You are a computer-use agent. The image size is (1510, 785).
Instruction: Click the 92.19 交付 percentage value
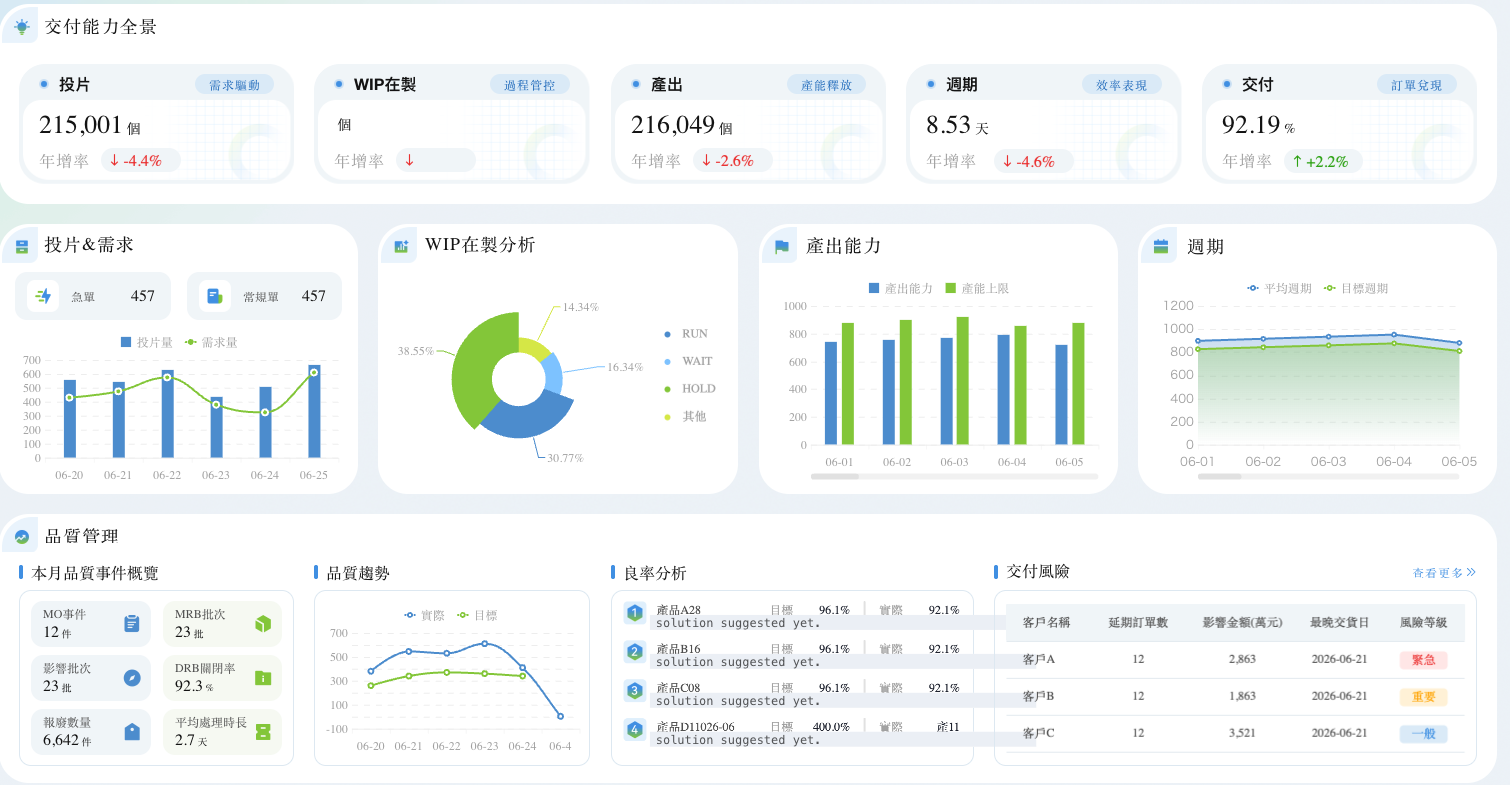tap(1251, 125)
